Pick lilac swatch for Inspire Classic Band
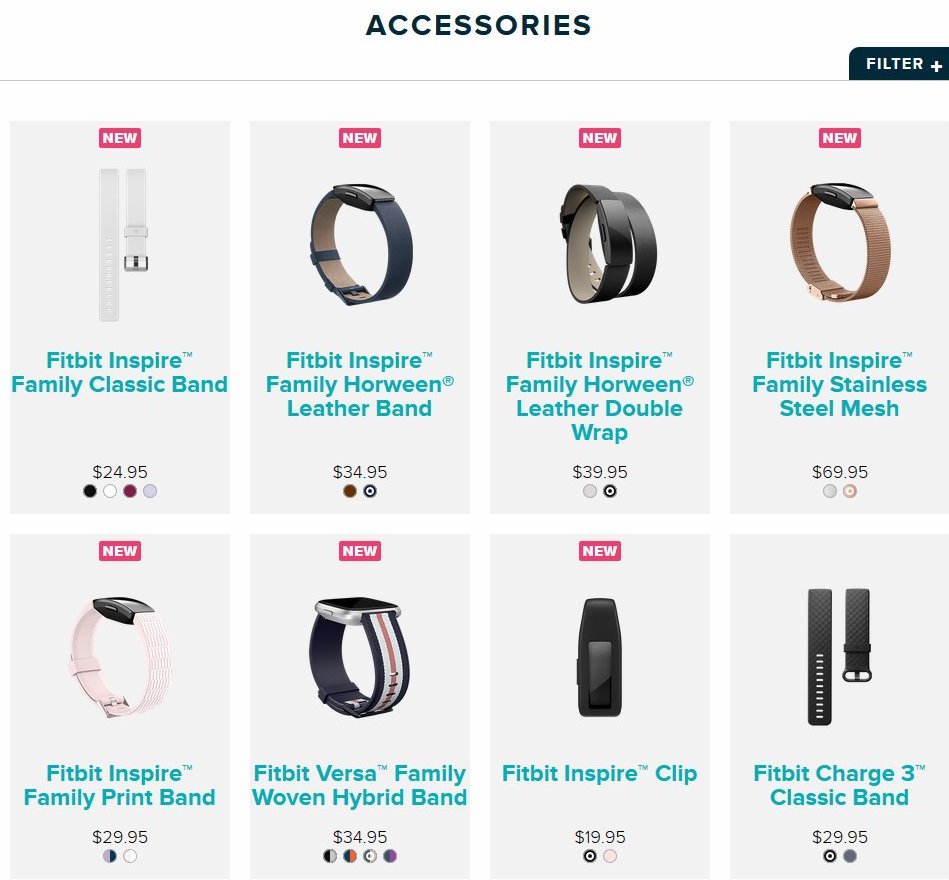 pyautogui.click(x=149, y=491)
